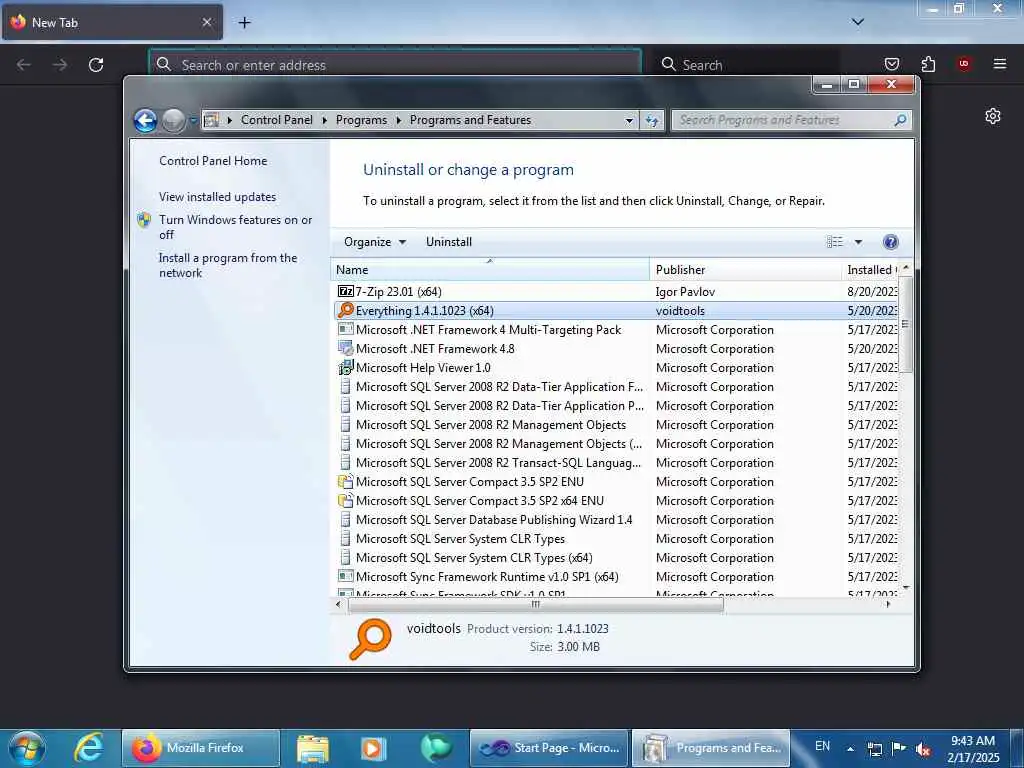Open the More view options dropdown arrow
Viewport: 1024px width, 768px height.
point(859,242)
